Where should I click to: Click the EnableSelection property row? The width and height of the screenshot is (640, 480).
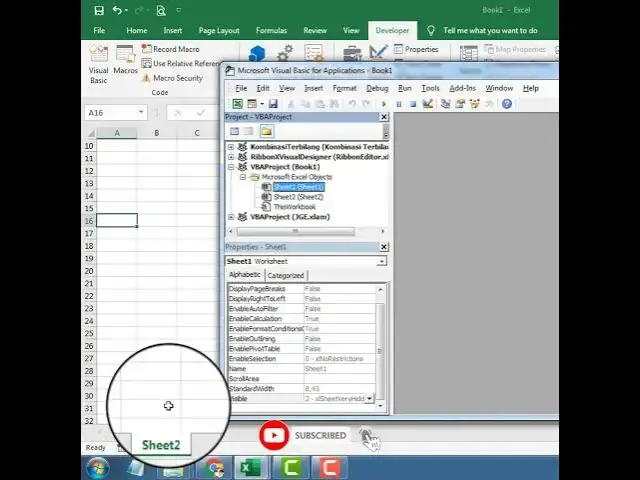301,359
